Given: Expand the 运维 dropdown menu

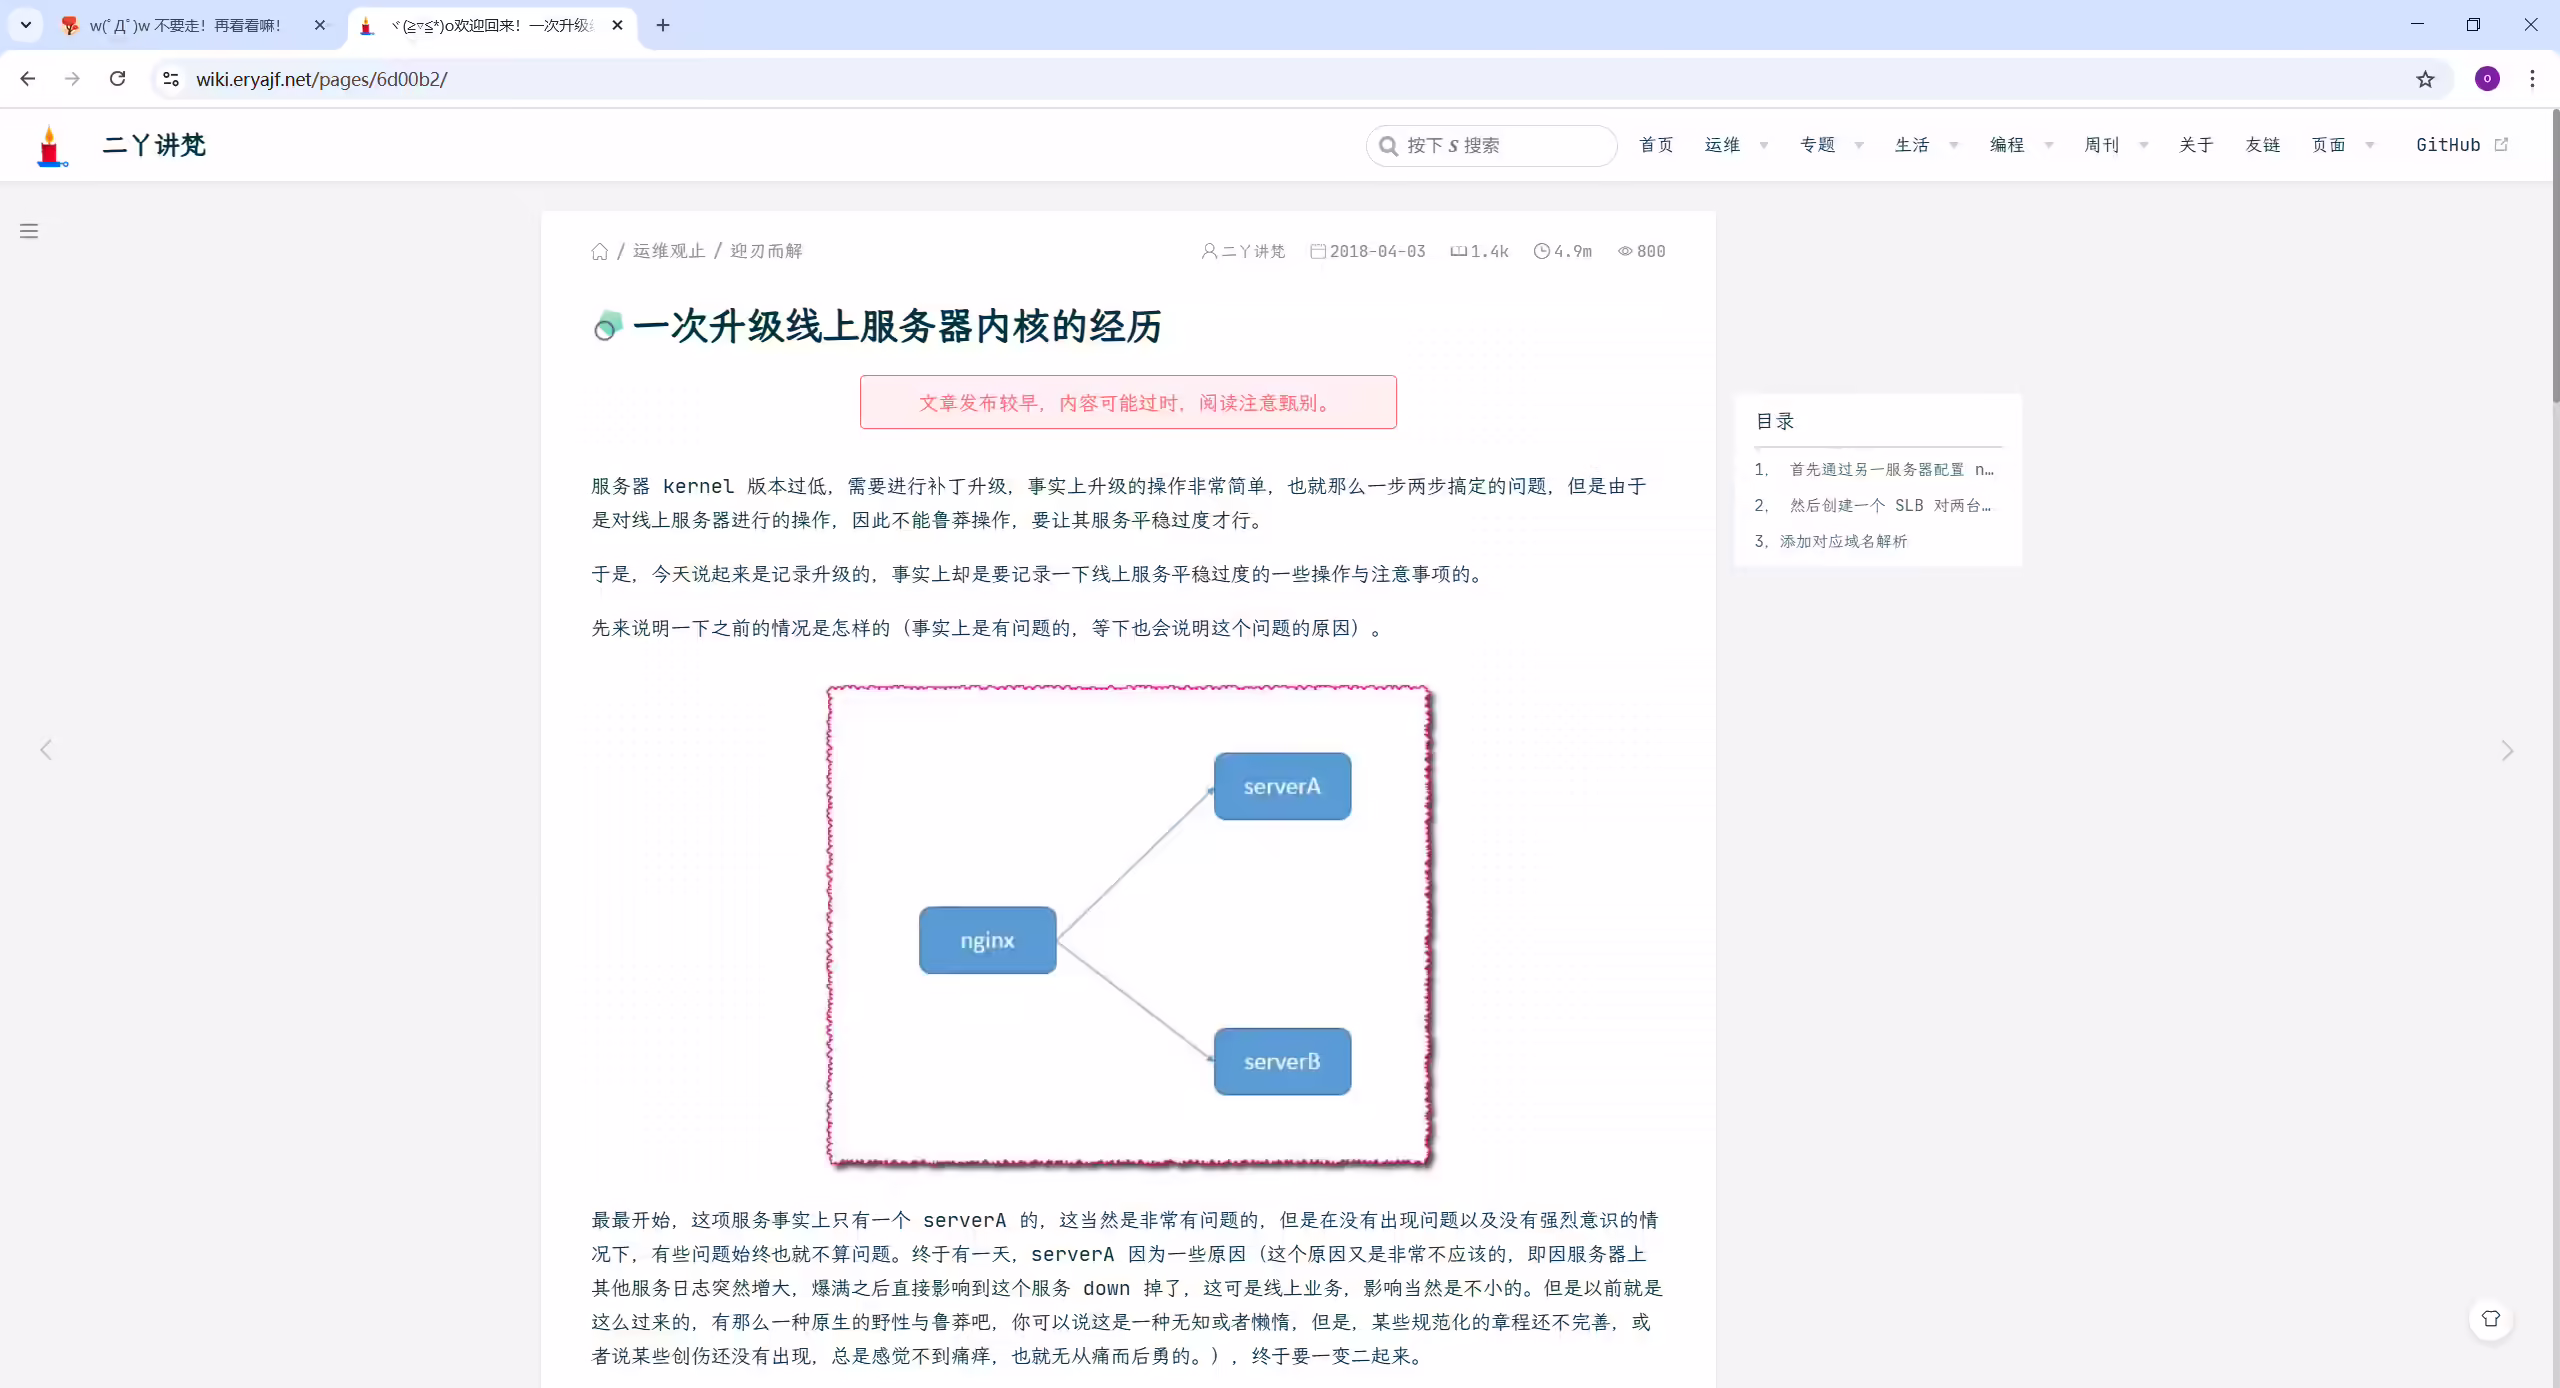Looking at the screenshot, I should (x=1736, y=145).
